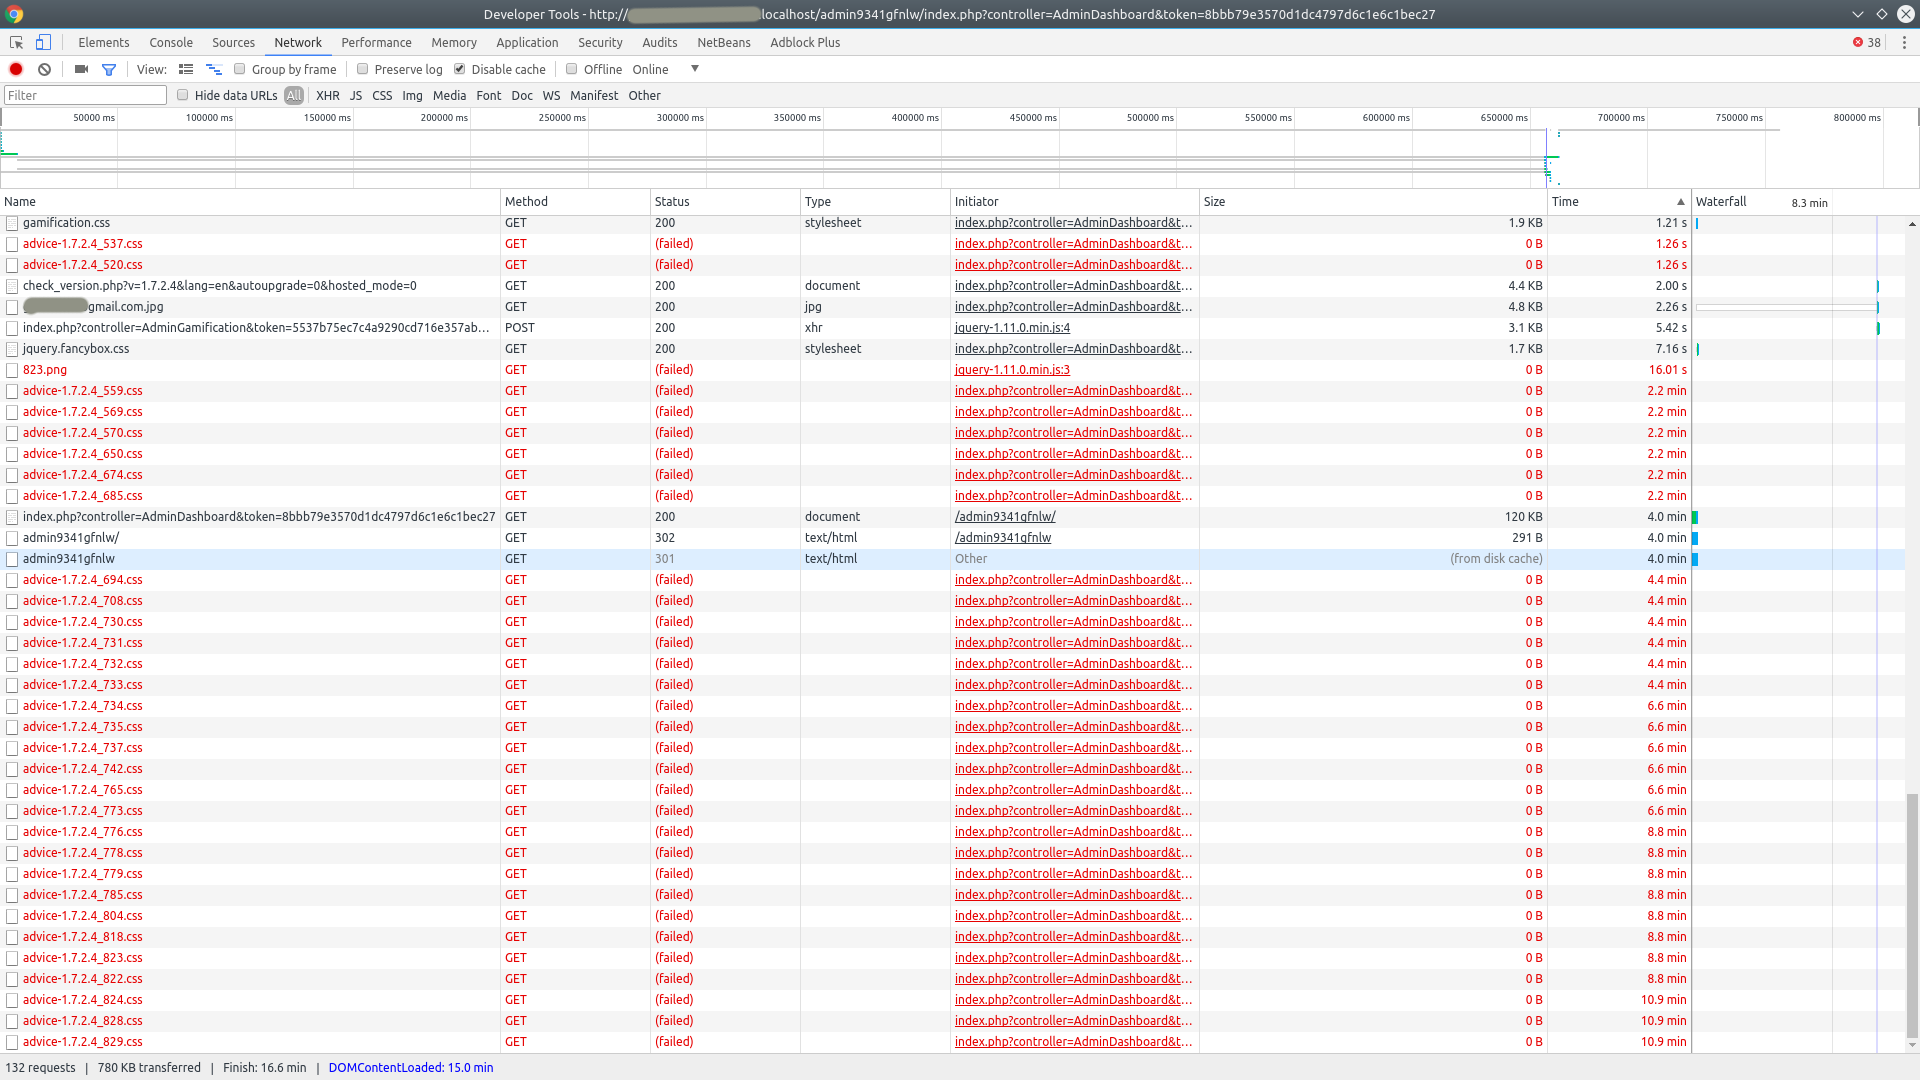Enable Preserve log checkbox
Image resolution: width=1920 pixels, height=1080 pixels.
[363, 69]
